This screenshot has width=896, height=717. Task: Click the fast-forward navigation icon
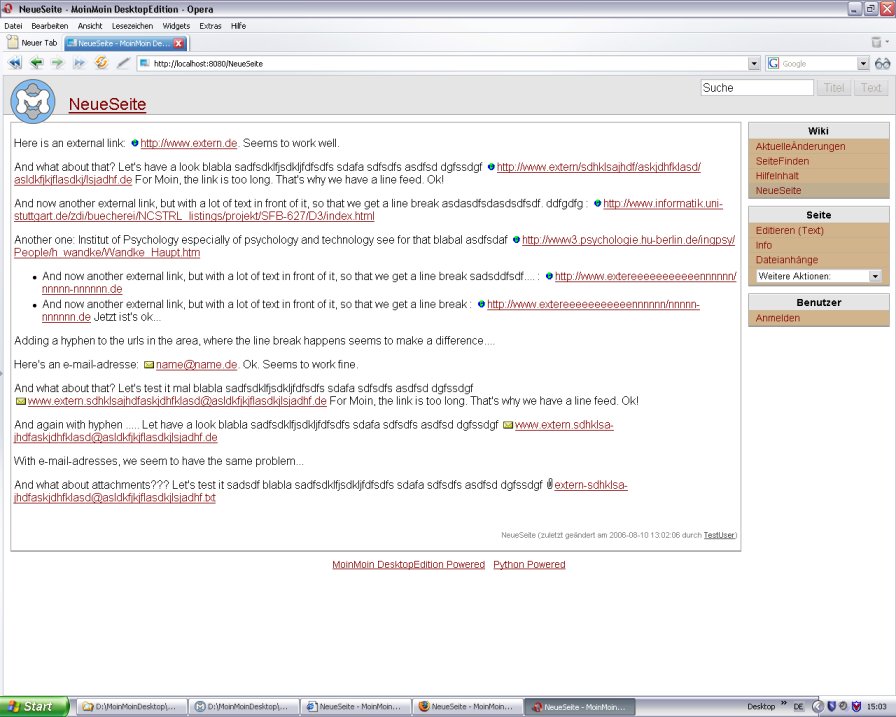[x=79, y=63]
